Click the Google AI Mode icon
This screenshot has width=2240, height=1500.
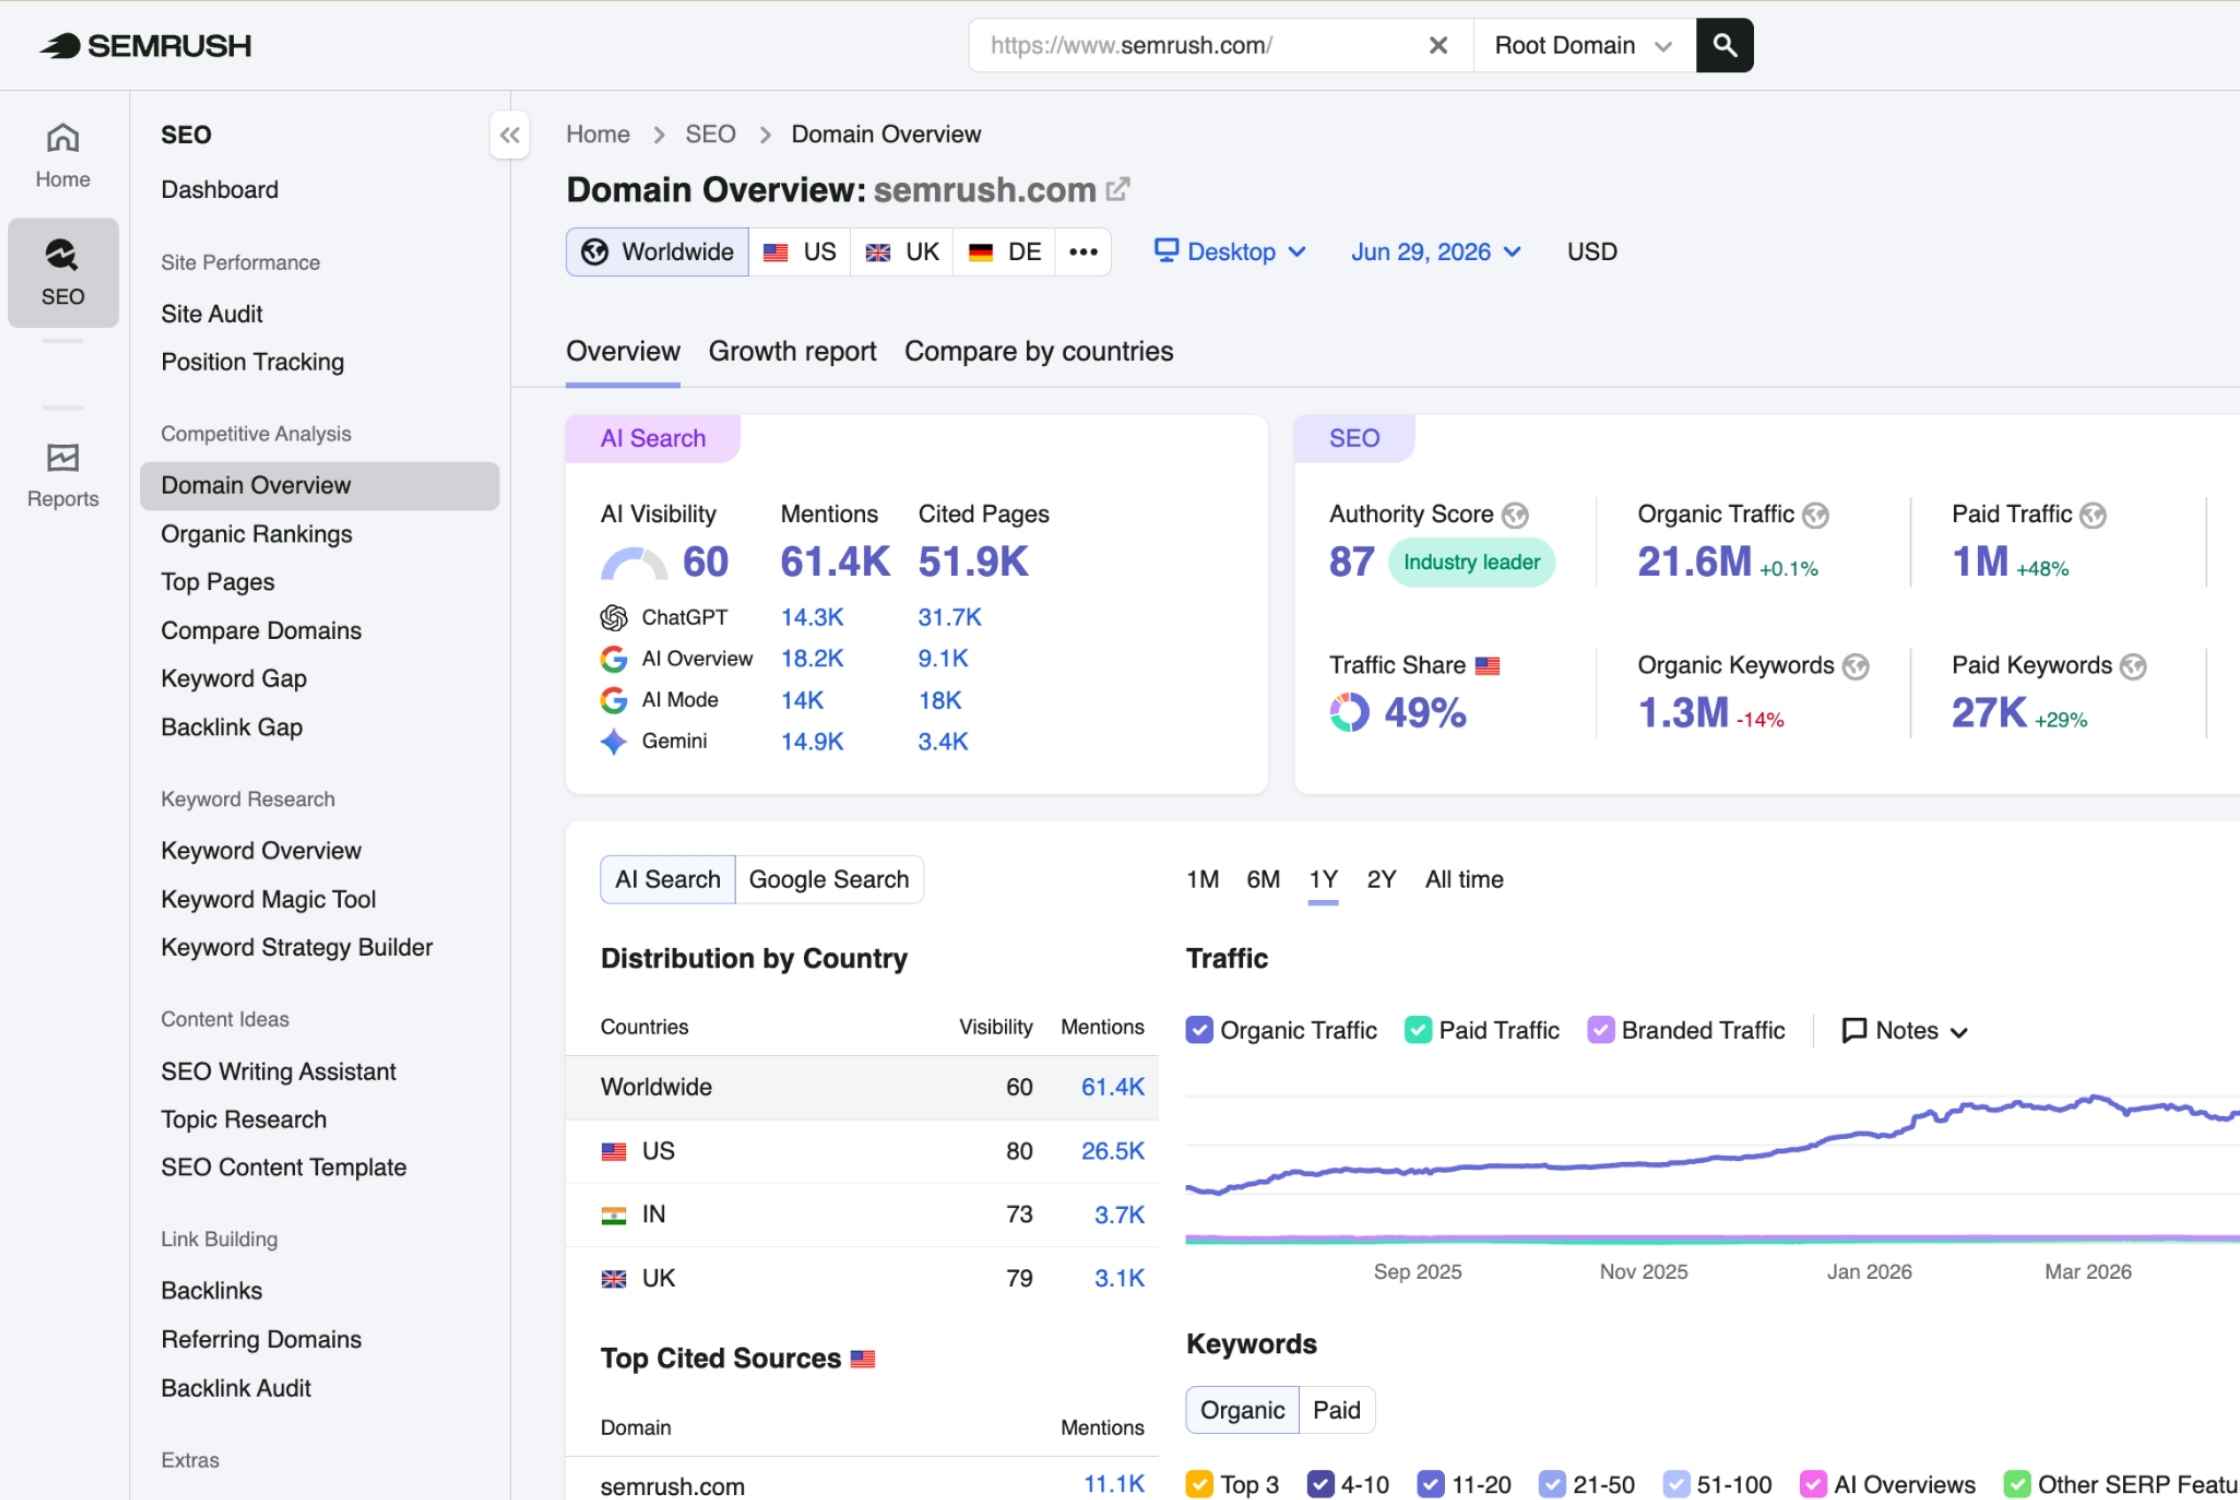614,700
